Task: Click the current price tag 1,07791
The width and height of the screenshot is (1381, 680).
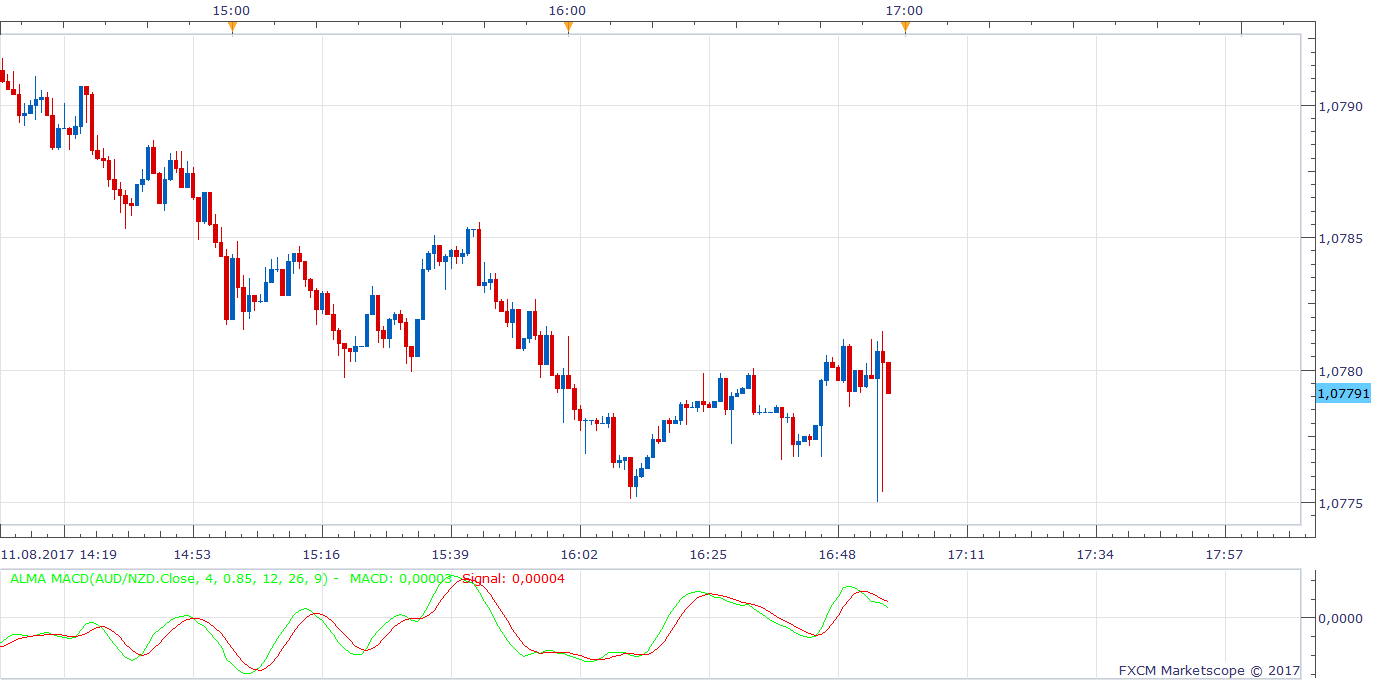Action: (1342, 393)
